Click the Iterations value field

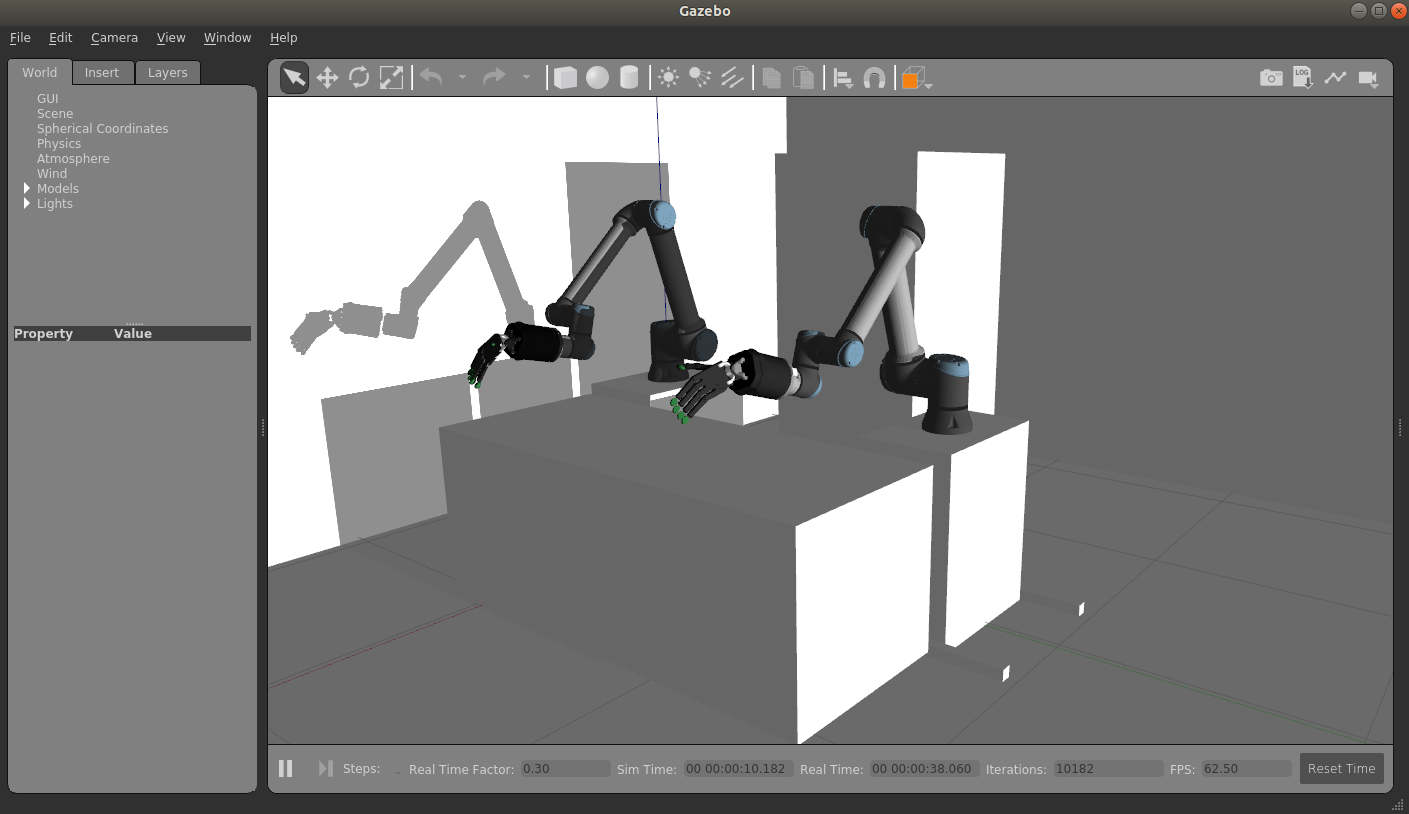pos(1108,769)
